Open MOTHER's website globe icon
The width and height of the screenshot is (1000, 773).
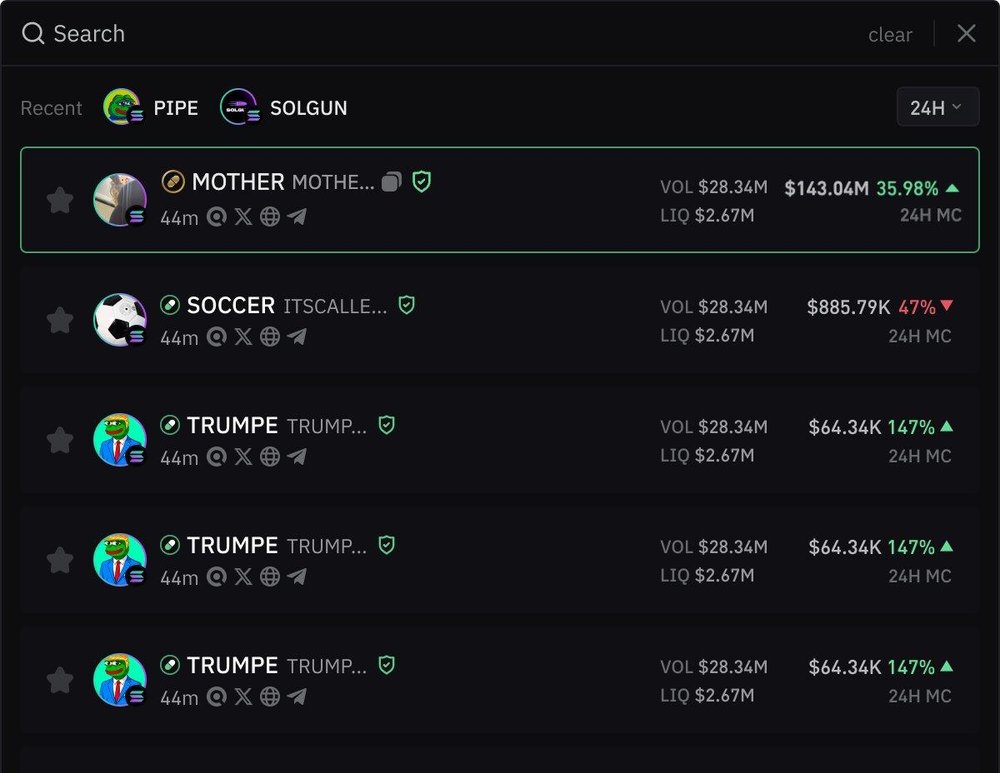pos(270,217)
